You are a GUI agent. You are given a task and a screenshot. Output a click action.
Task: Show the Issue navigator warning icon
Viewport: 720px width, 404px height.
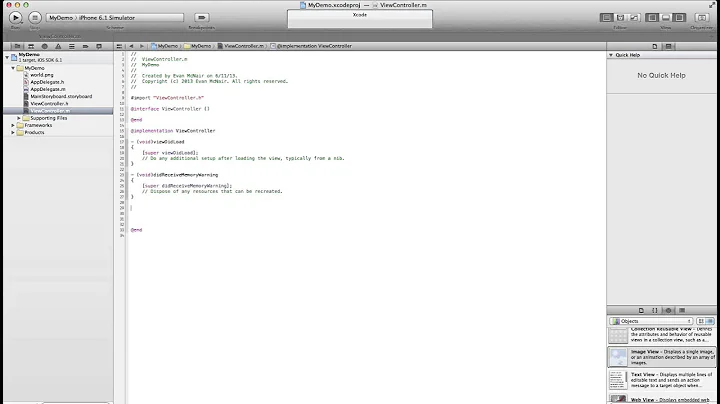[58, 46]
